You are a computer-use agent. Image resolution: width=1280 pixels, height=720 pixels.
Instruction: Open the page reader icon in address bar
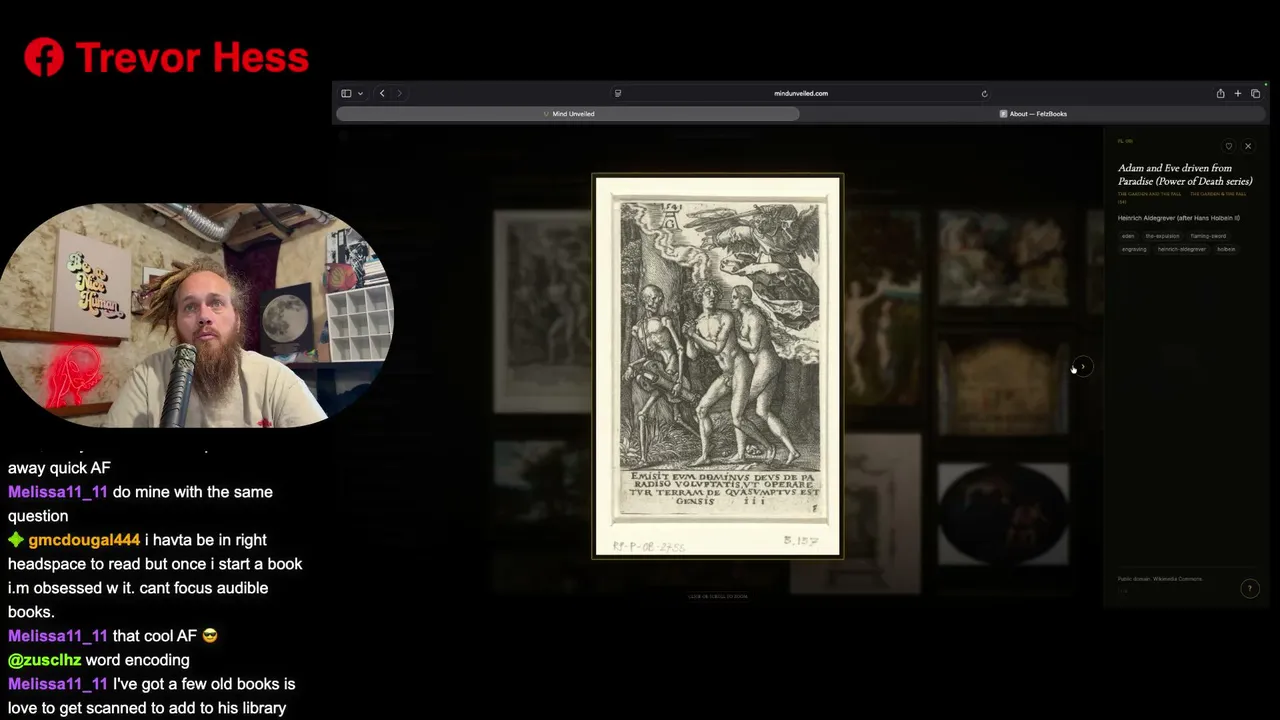pos(618,93)
